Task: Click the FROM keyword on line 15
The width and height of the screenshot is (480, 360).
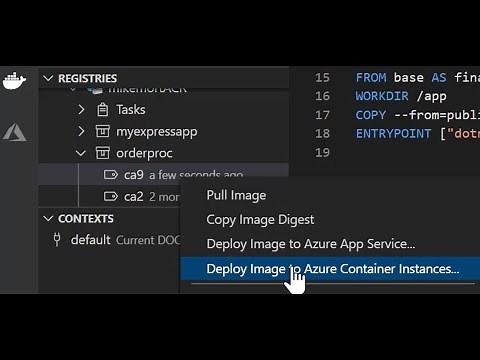Action: click(371, 78)
